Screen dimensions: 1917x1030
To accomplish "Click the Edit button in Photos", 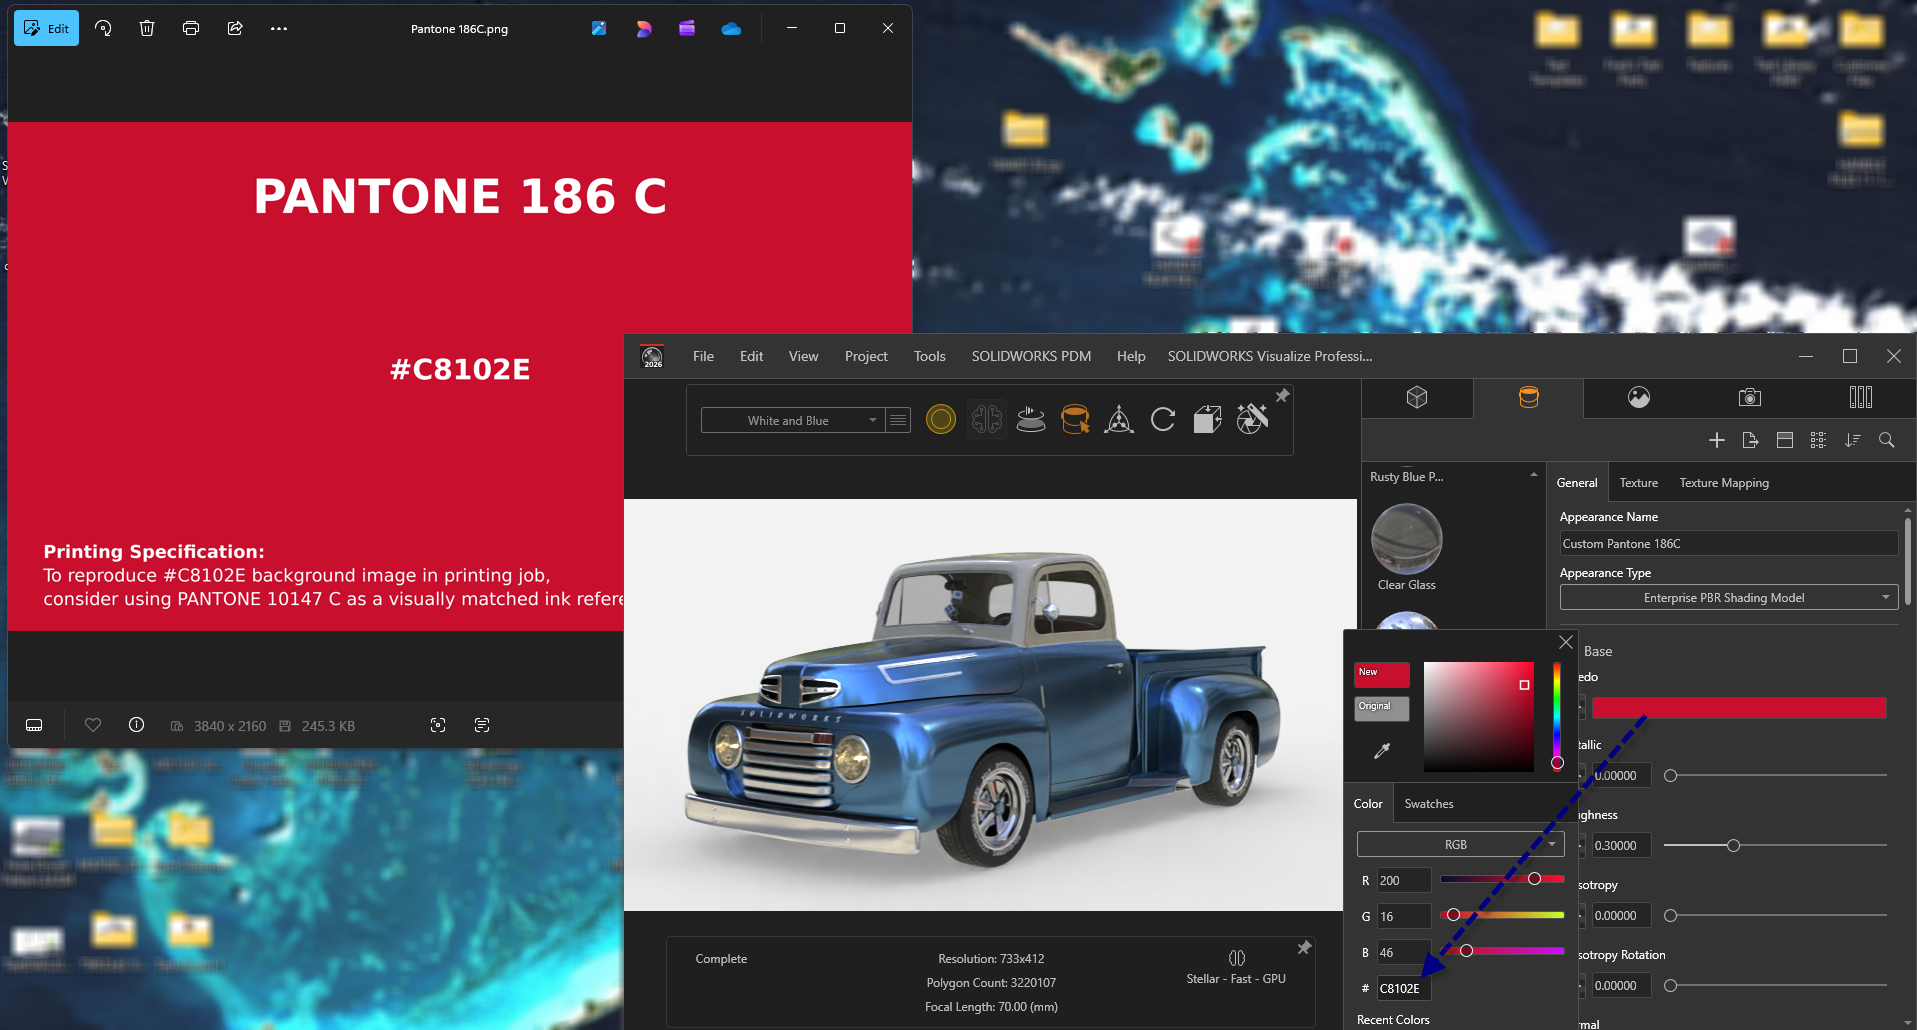I will pyautogui.click(x=46, y=28).
